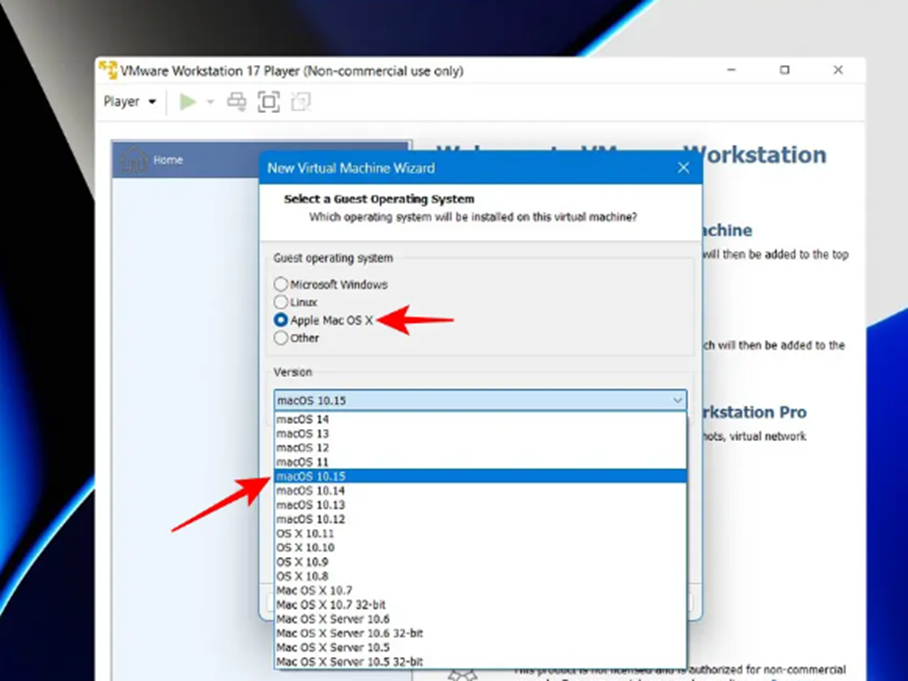Pick Mac OS X Server 10.5 32-bit entry
The height and width of the screenshot is (681, 908).
pyautogui.click(x=480, y=661)
